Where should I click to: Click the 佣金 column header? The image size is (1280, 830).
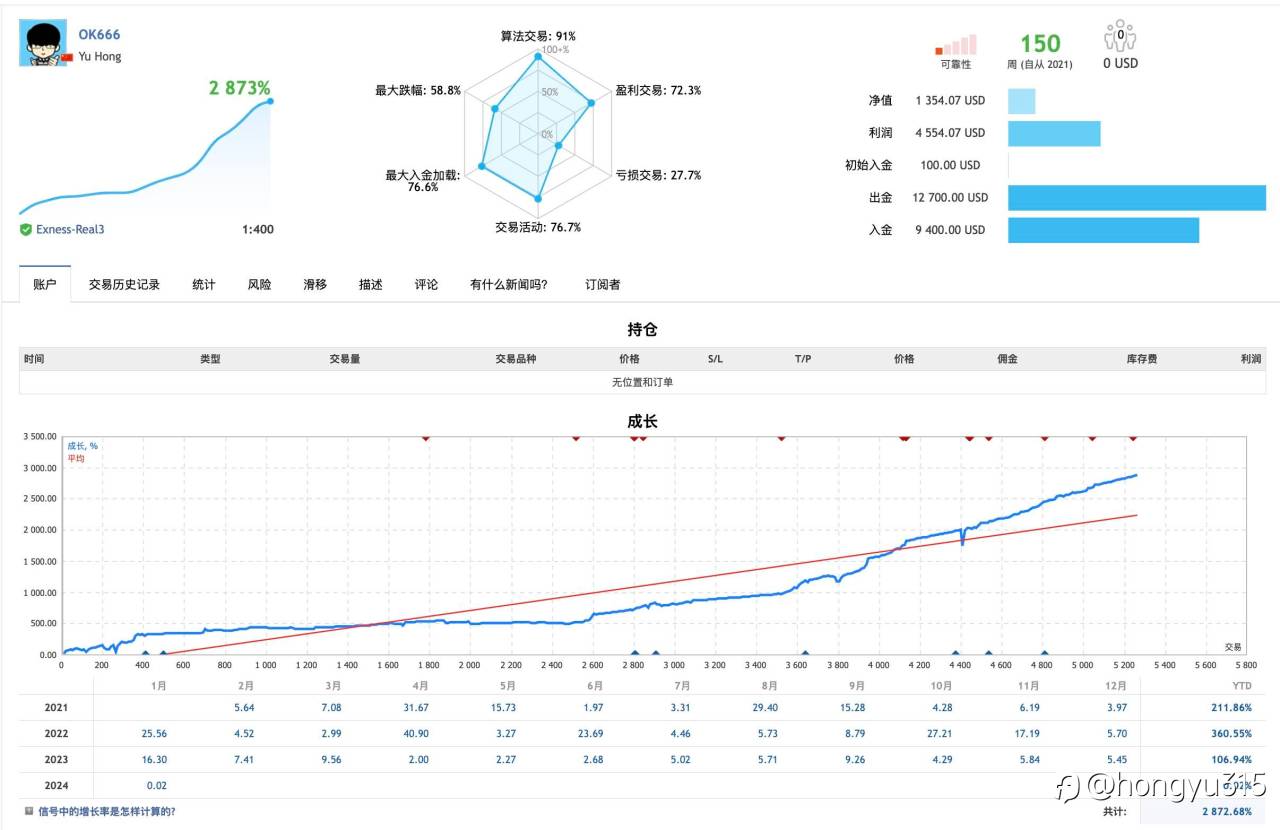point(1007,359)
